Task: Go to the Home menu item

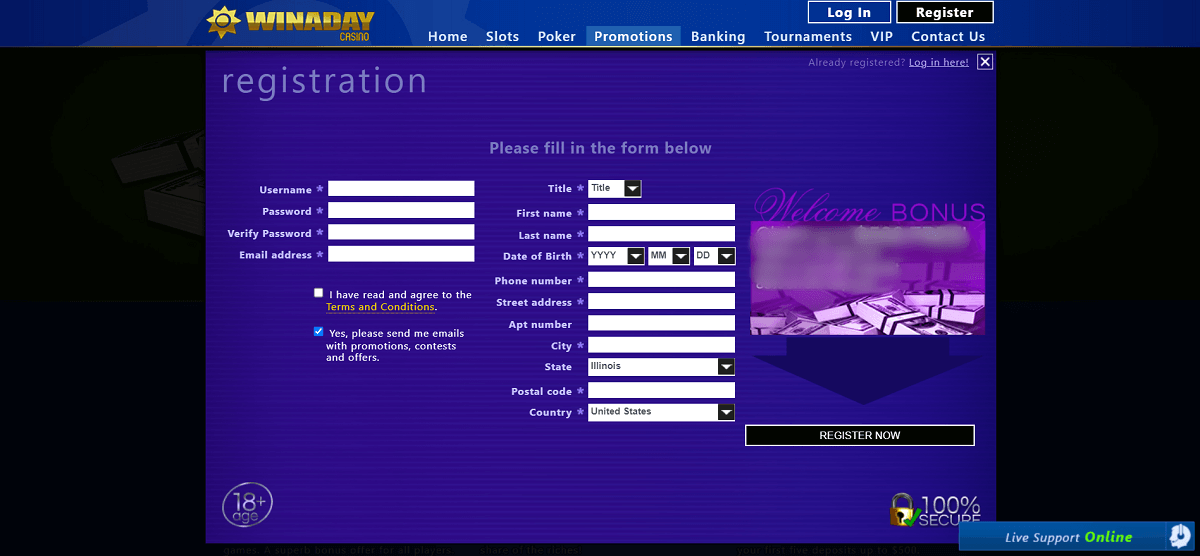Action: tap(448, 36)
